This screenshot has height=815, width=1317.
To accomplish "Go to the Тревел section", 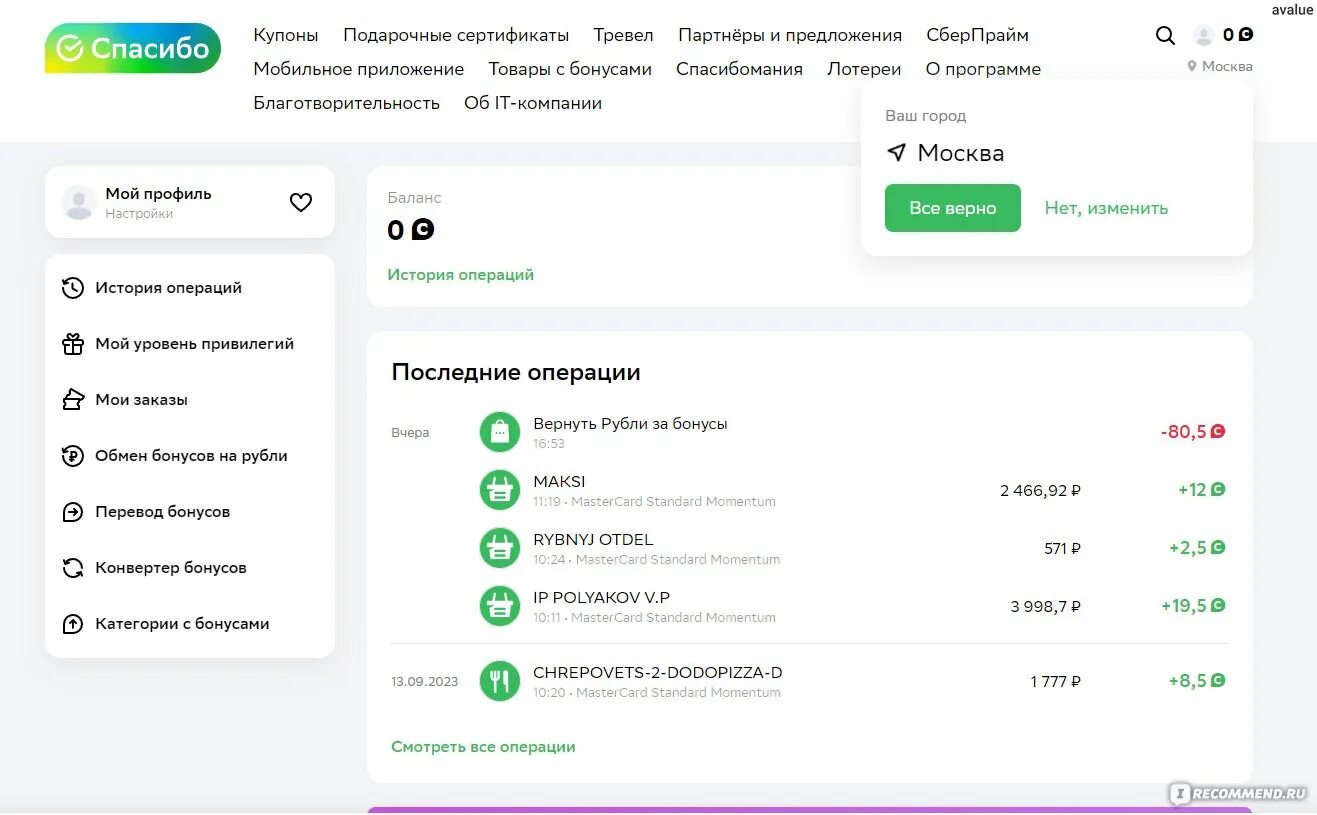I will coord(623,35).
